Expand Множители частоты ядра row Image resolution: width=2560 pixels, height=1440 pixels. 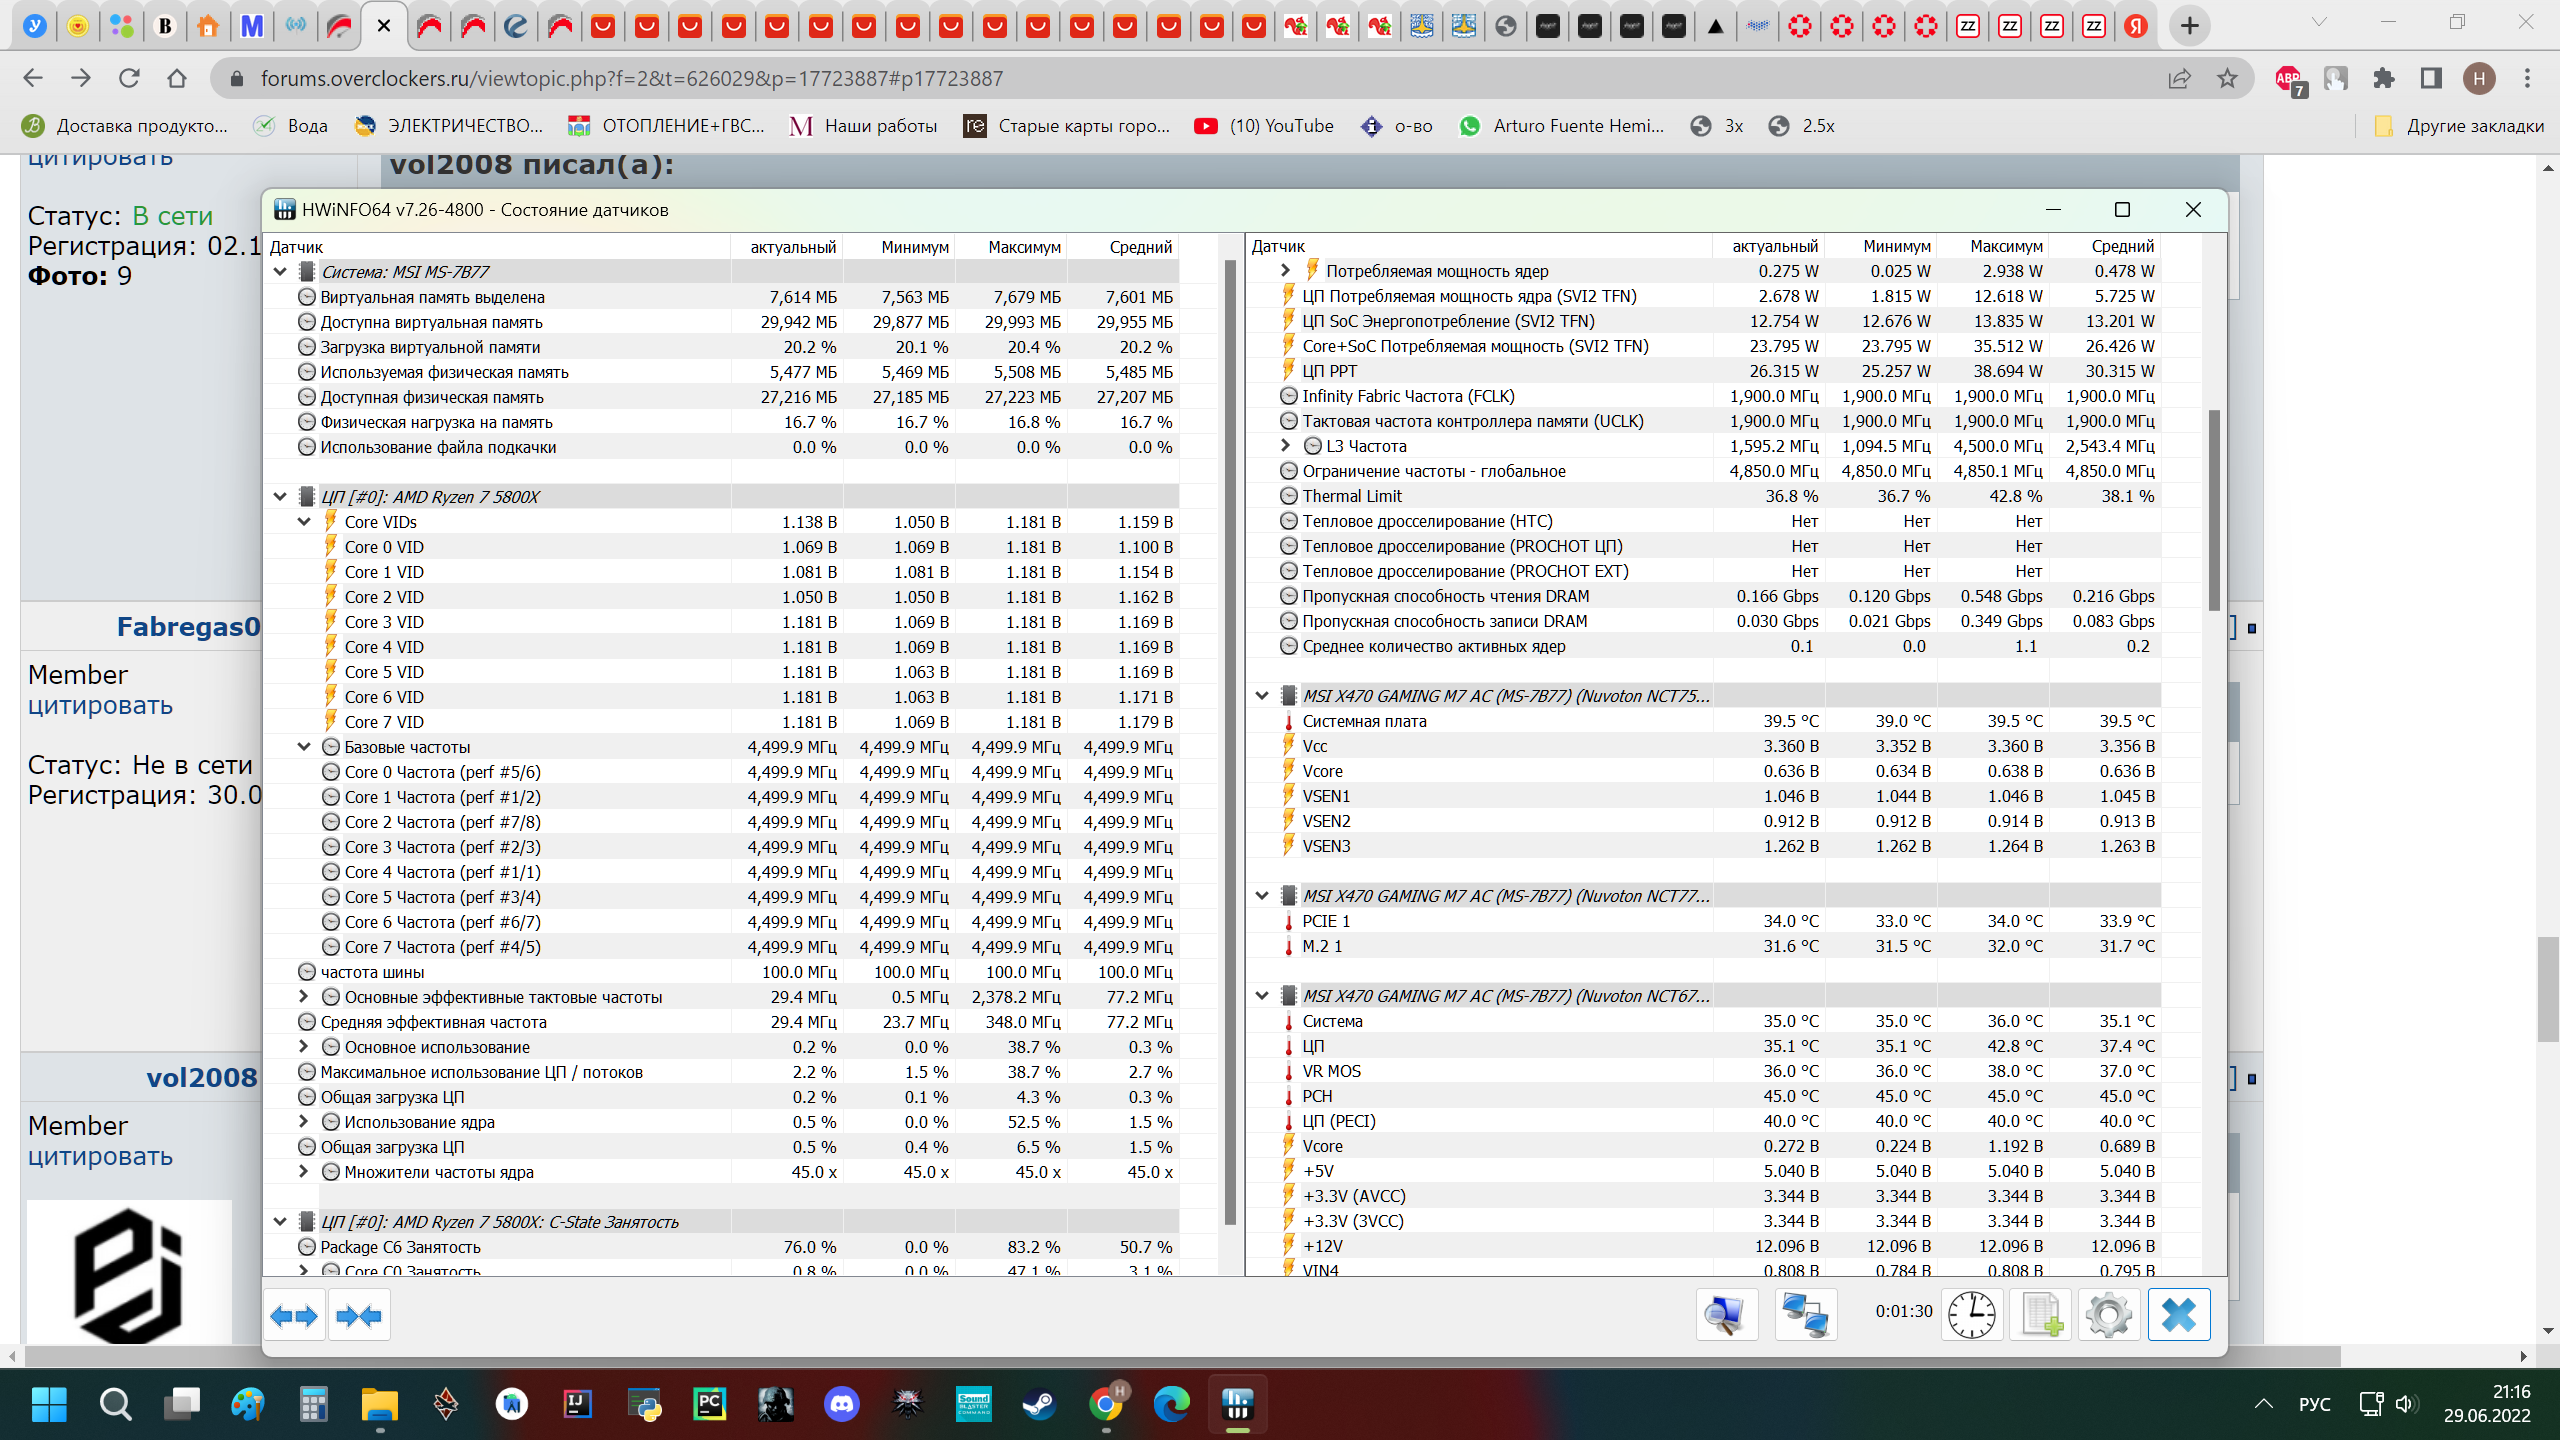pyautogui.click(x=304, y=1172)
